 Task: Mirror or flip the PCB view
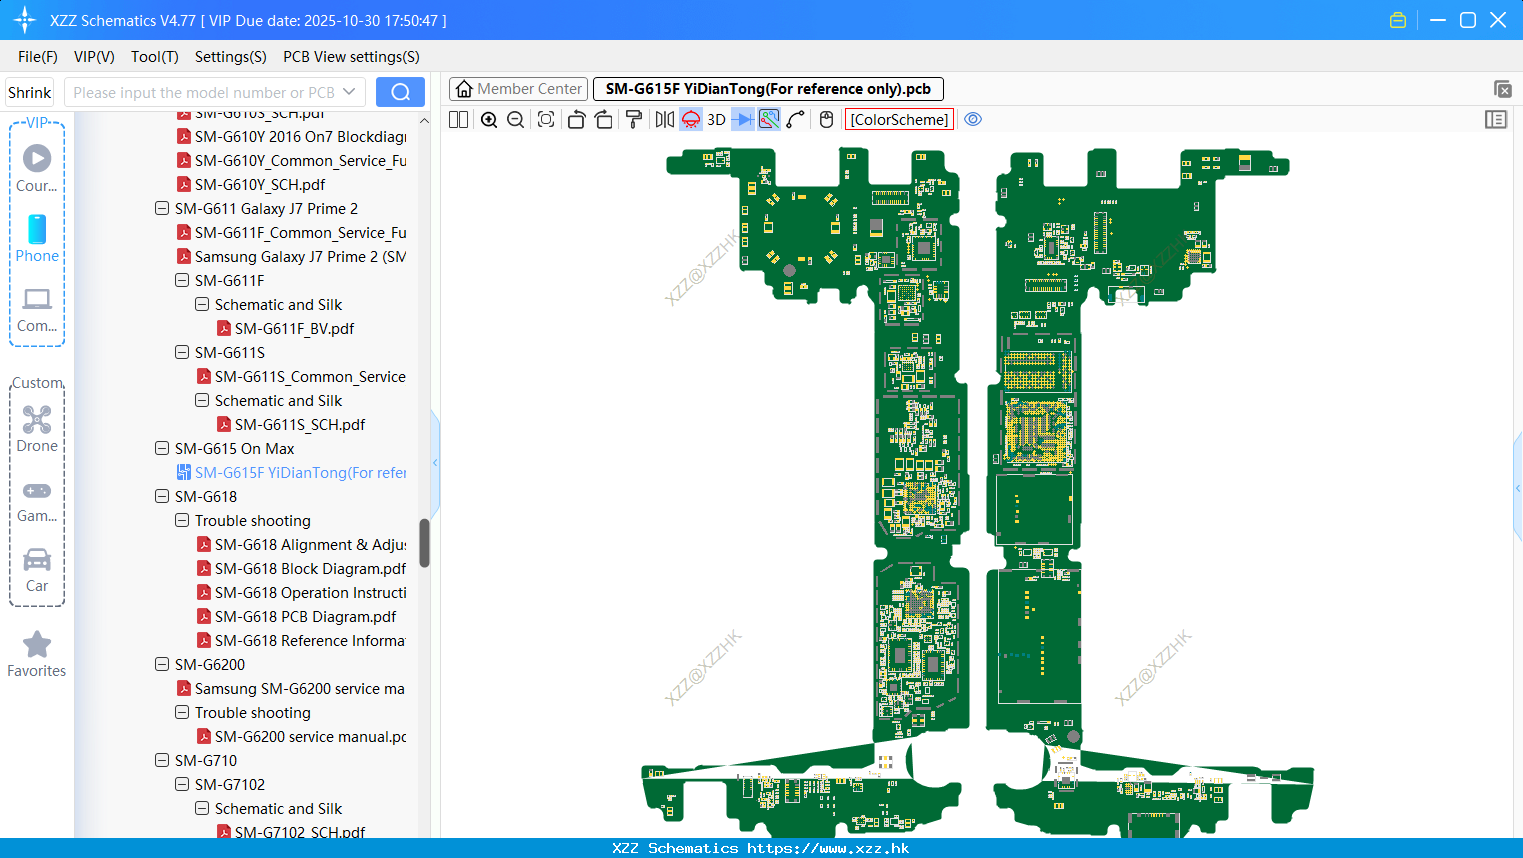click(665, 119)
